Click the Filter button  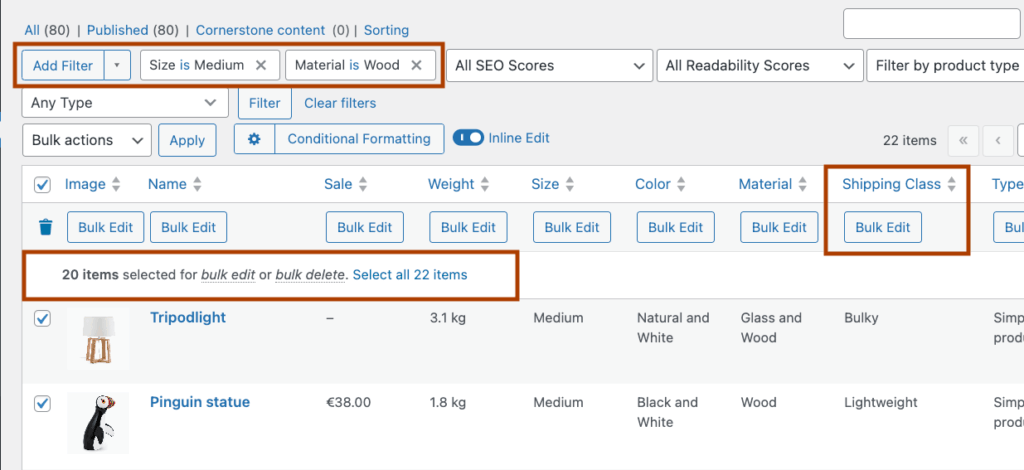(264, 103)
